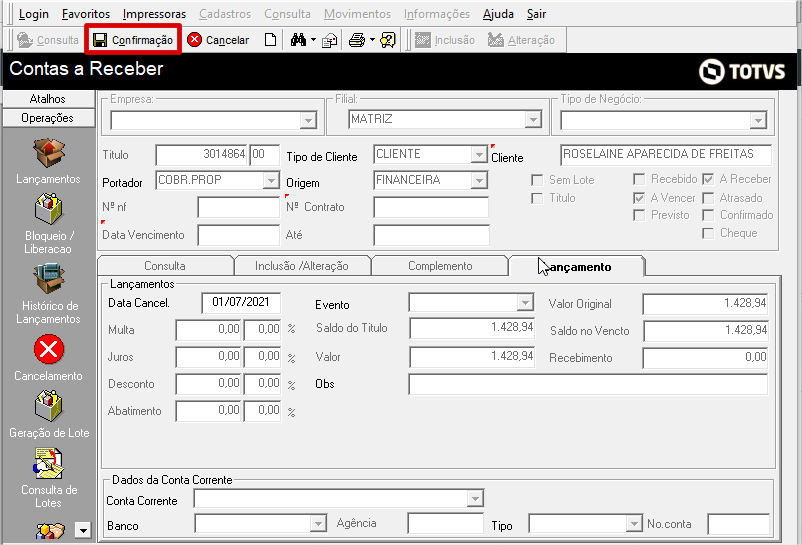Click the Operações sidebar button
Screen dimensions: 802x545
pos(48,118)
